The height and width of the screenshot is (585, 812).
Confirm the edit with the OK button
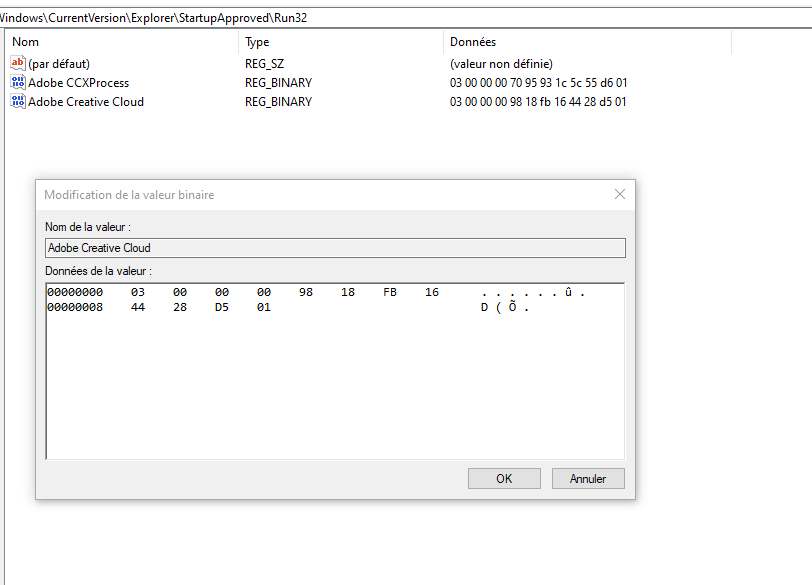pos(504,479)
